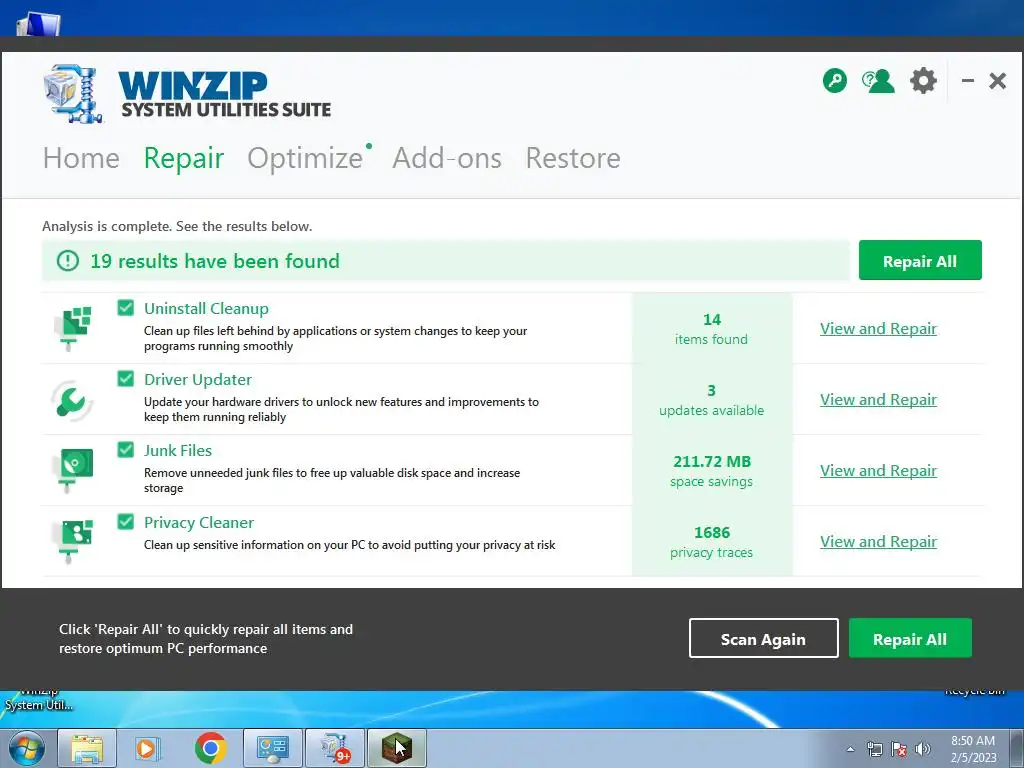Click the Scan Again button
Screen dimensions: 1024x768
pyautogui.click(x=763, y=638)
